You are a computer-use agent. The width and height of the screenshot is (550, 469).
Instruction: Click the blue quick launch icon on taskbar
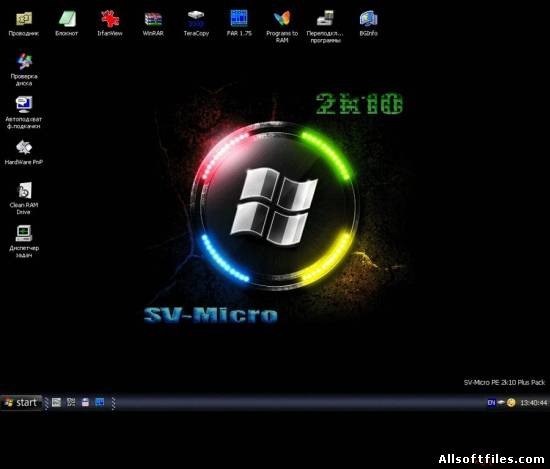100,402
